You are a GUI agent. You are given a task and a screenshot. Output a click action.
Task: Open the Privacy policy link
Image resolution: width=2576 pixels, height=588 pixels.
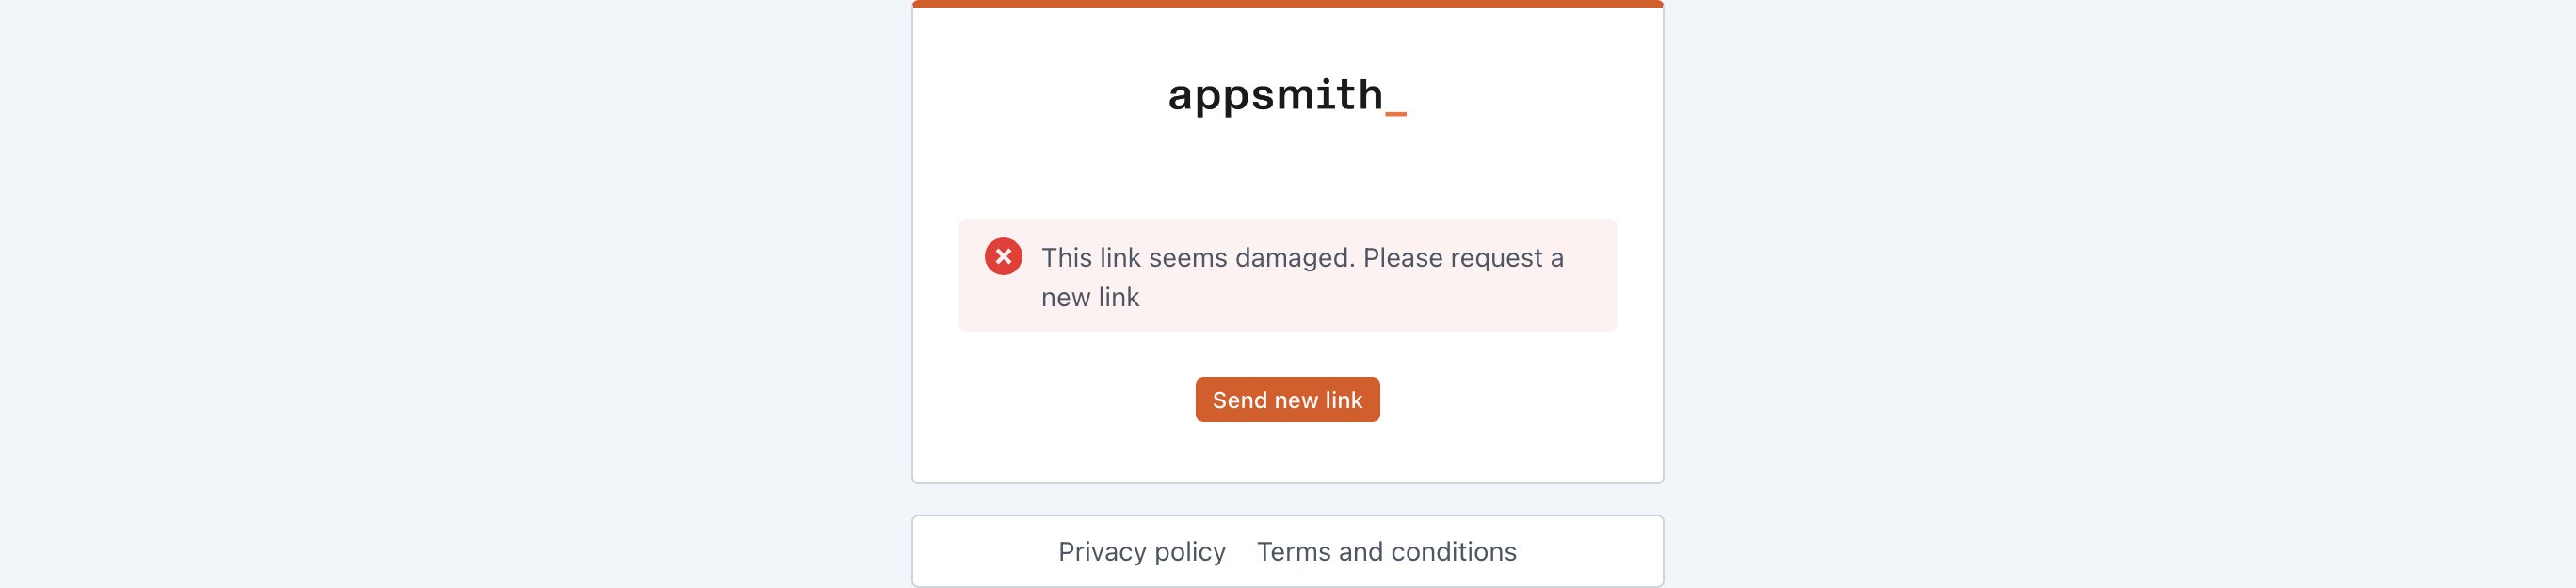pos(1141,551)
